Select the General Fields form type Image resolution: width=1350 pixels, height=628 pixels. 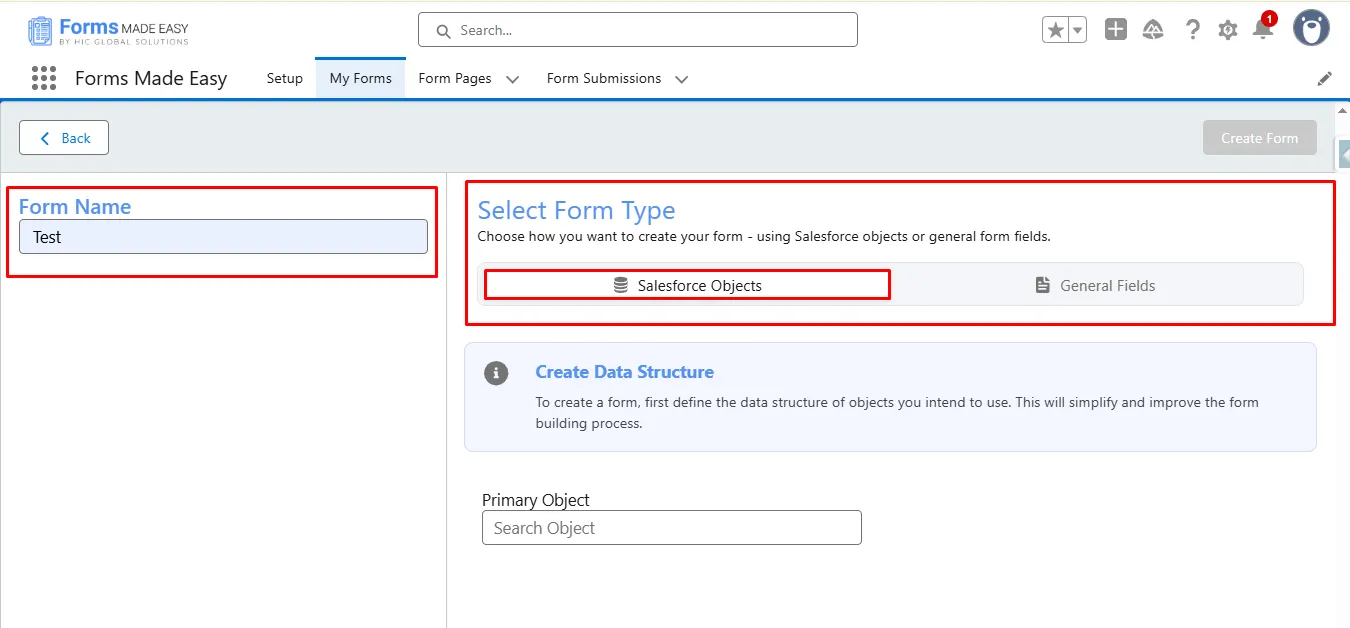click(1095, 285)
